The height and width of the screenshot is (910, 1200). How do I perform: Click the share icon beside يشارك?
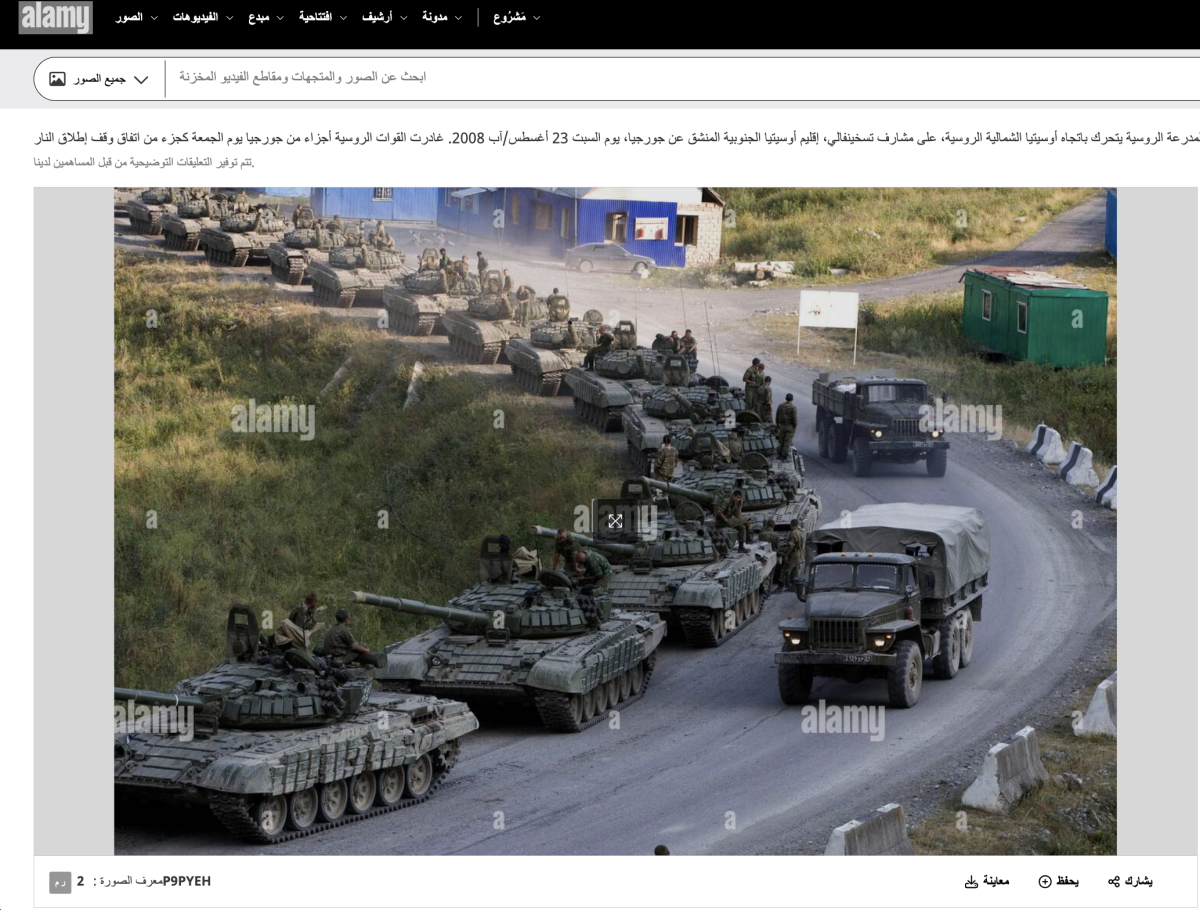click(1114, 881)
